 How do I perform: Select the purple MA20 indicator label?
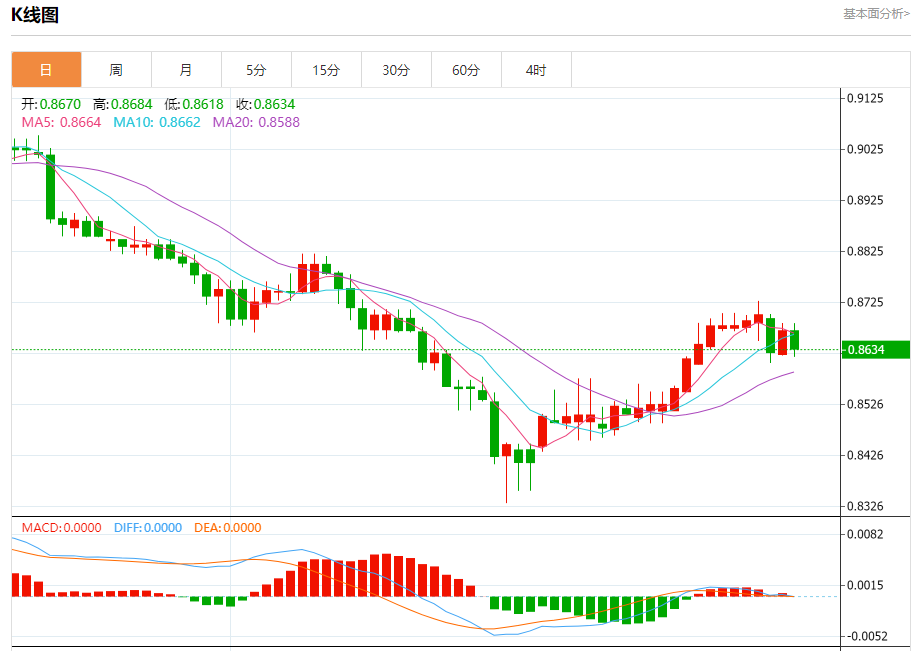tap(255, 122)
